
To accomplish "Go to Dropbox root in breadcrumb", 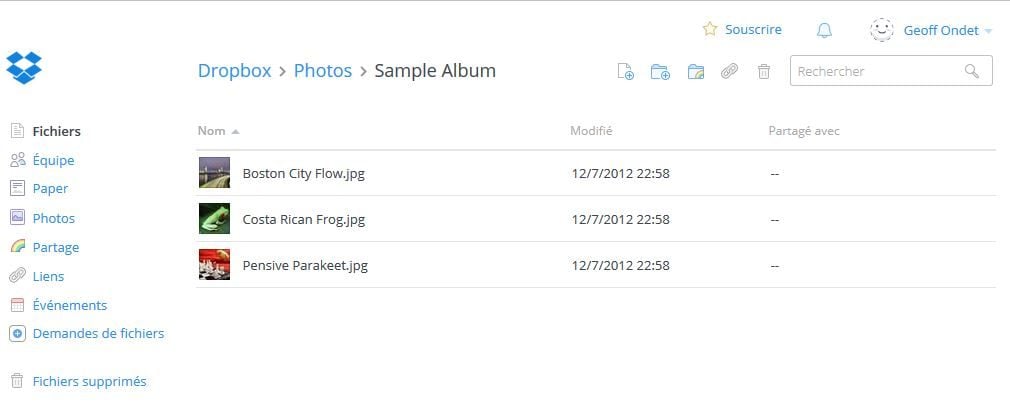I will point(235,71).
